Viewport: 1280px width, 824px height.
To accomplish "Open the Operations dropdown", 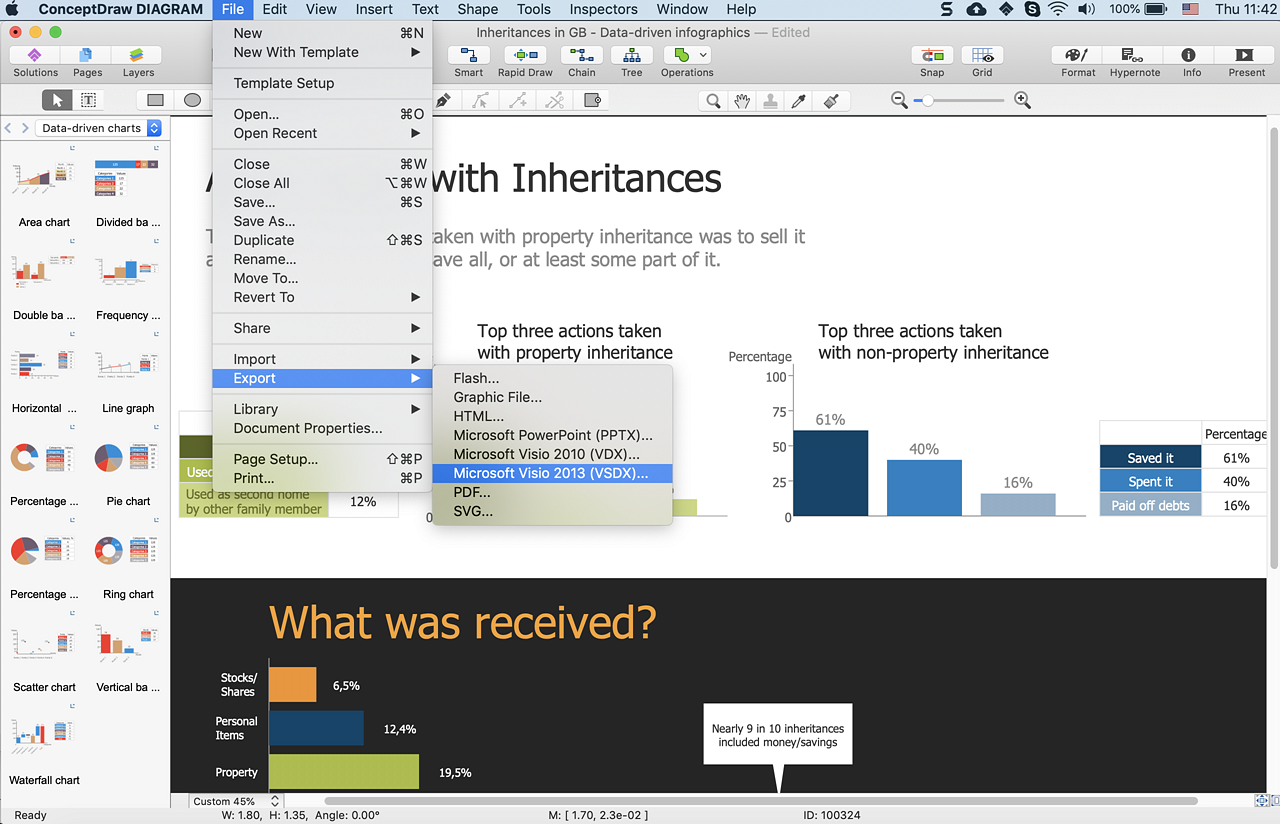I will 687,62.
